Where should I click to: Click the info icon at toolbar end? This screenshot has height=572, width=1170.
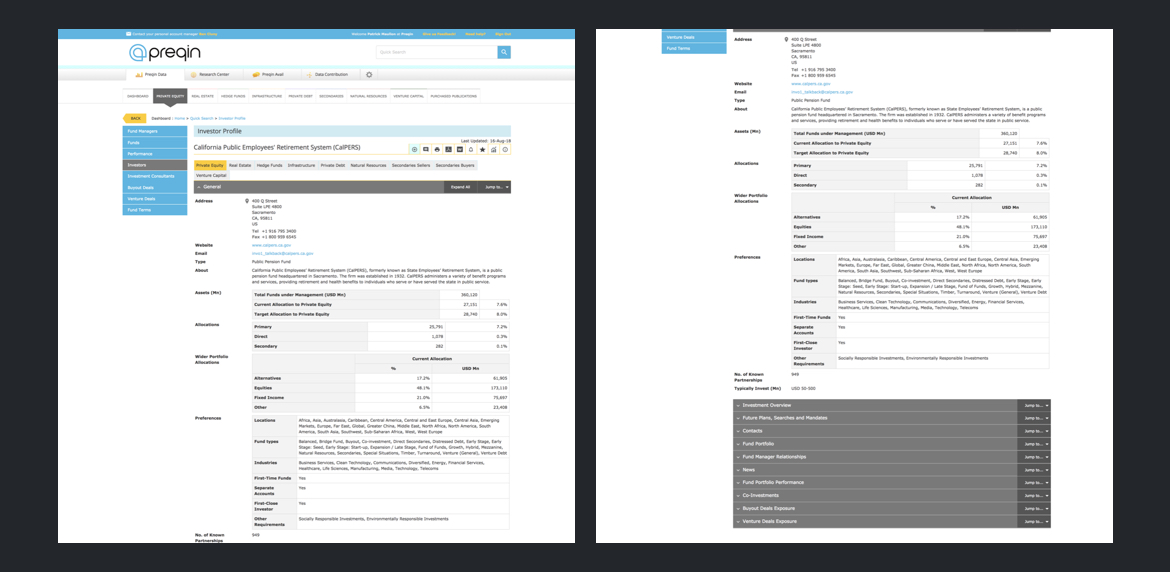pyautogui.click(x=505, y=149)
